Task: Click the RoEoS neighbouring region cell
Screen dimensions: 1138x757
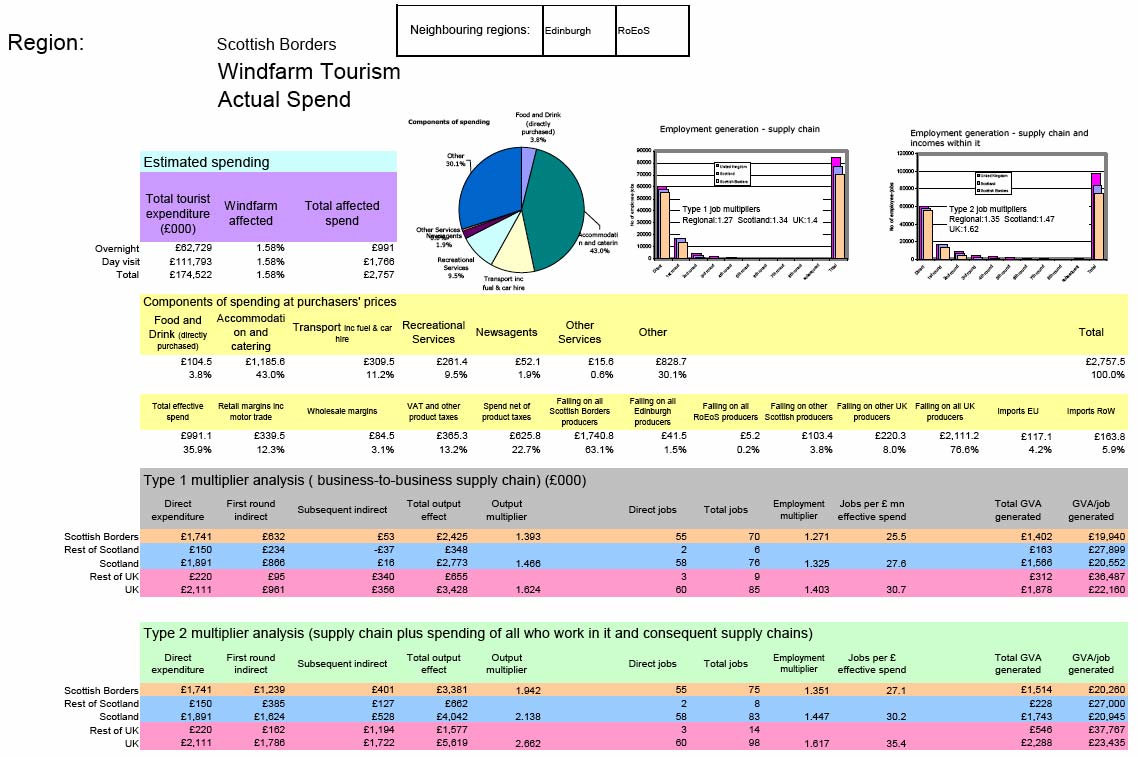Action: pyautogui.click(x=652, y=30)
